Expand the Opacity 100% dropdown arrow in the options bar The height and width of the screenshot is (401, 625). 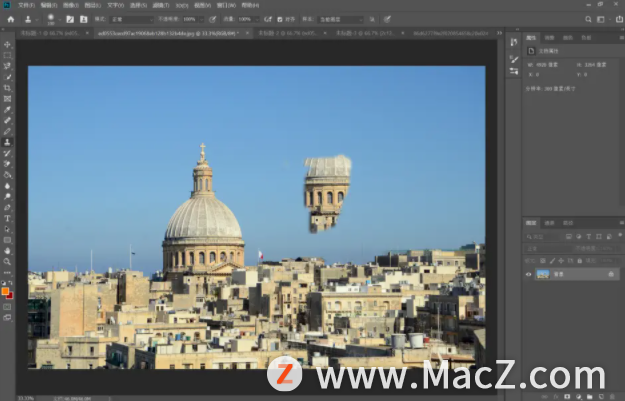pos(202,19)
